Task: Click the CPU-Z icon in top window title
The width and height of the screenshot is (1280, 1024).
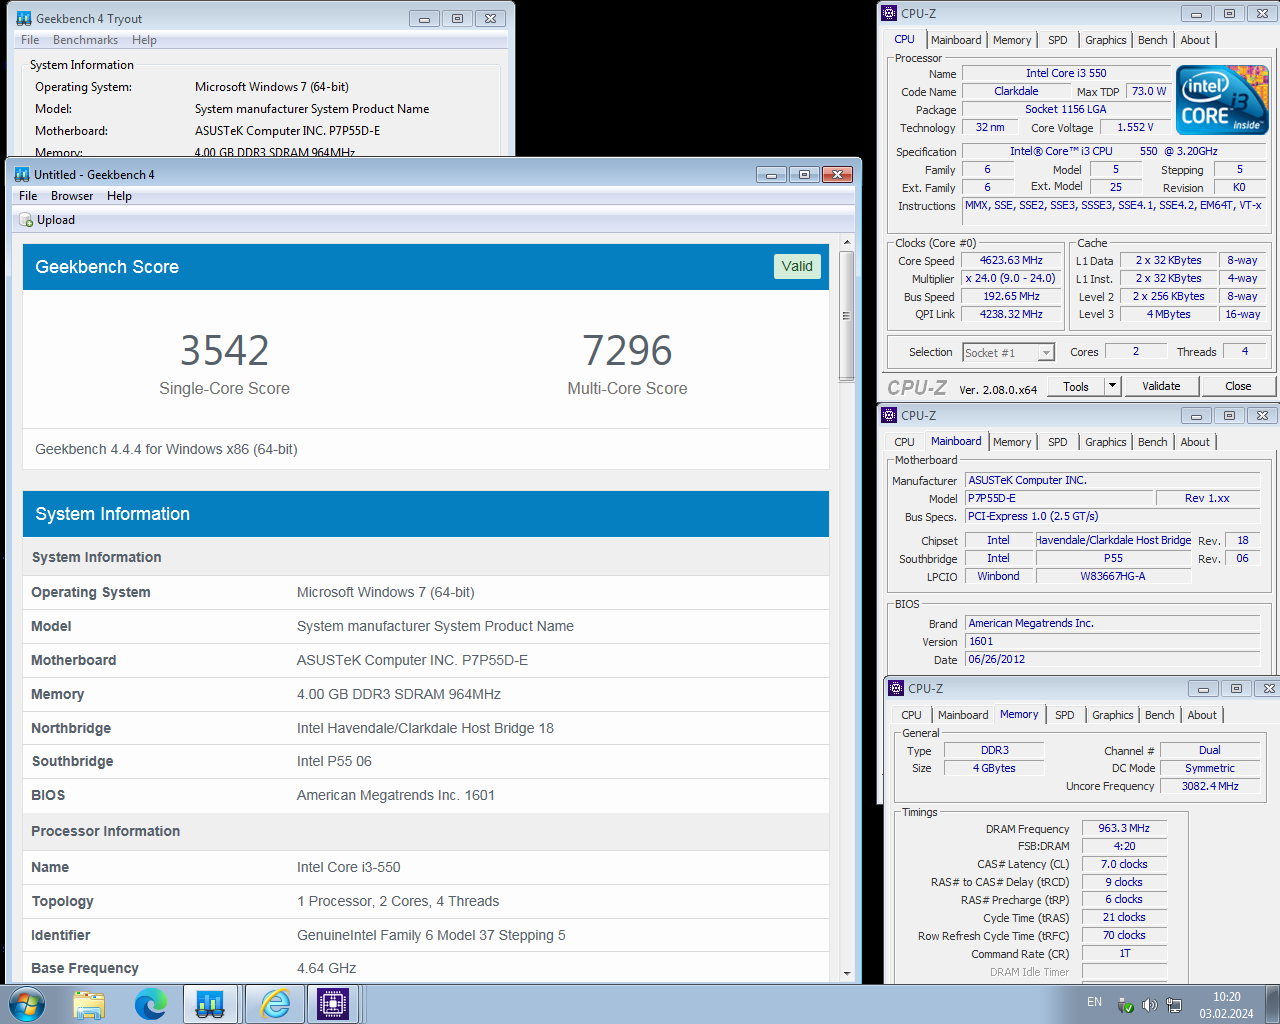Action: click(889, 13)
